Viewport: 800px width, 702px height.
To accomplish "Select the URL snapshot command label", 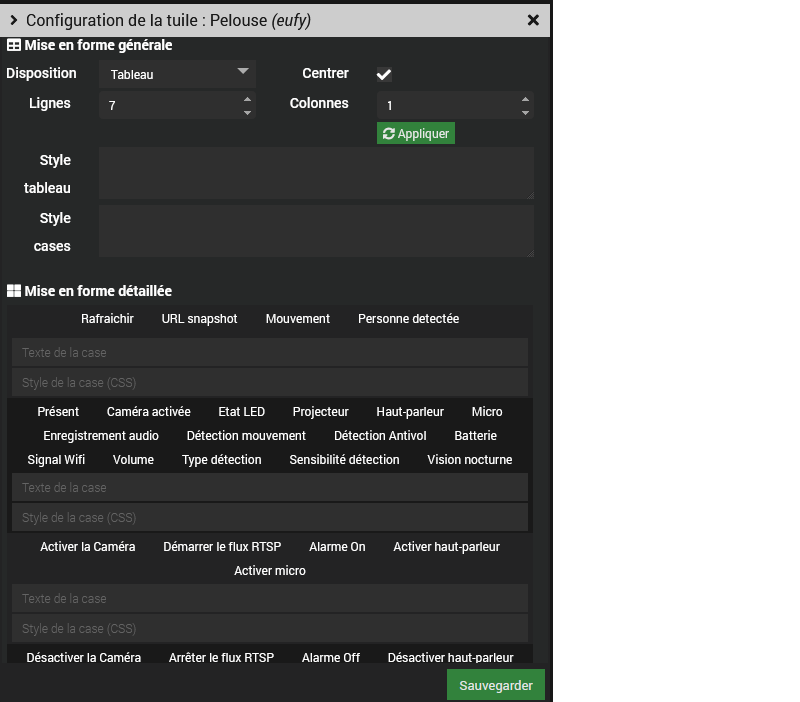I will 199,319.
